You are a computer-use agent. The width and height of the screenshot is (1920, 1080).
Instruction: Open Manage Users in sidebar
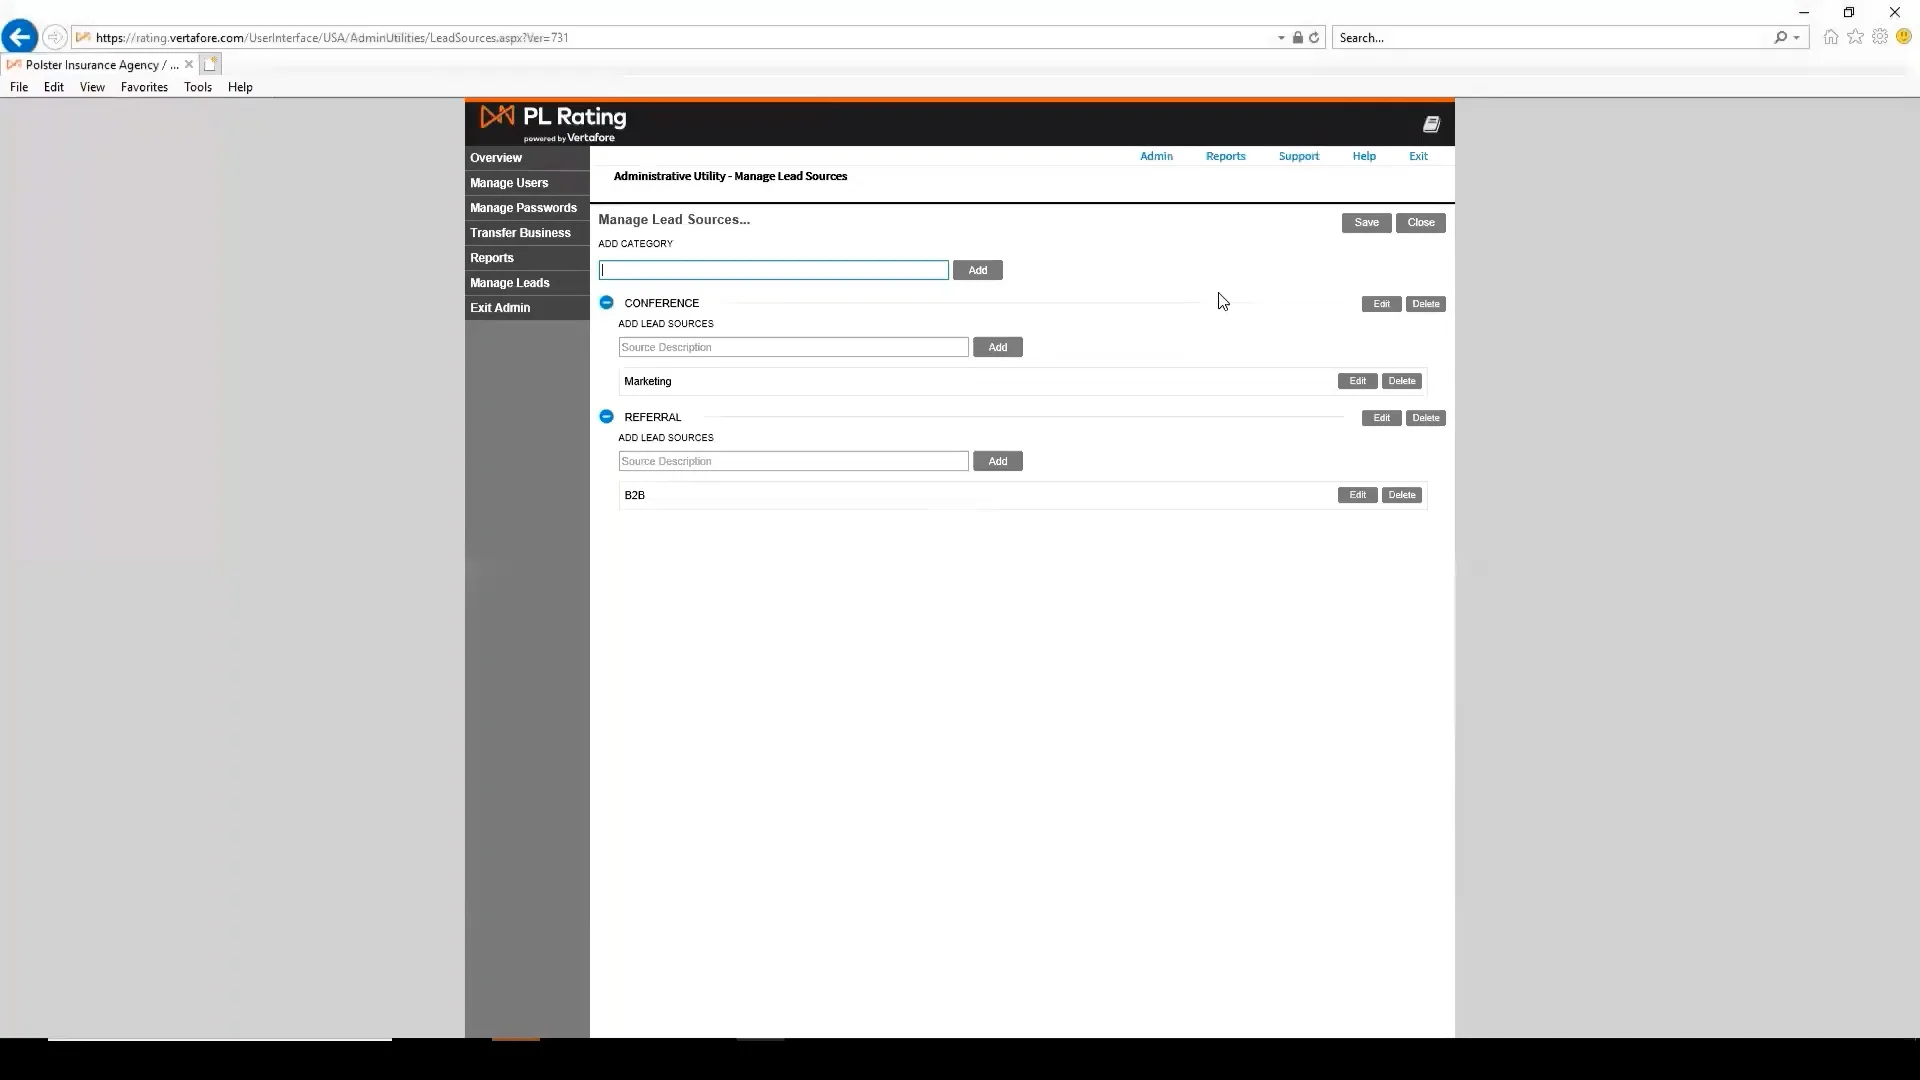pyautogui.click(x=509, y=183)
